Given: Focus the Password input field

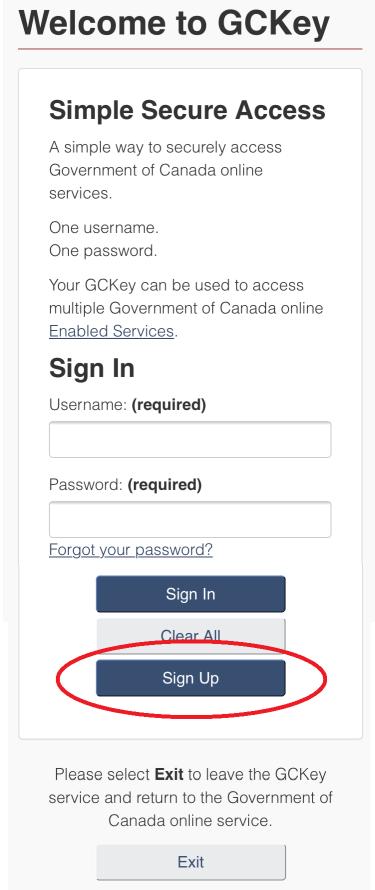Looking at the screenshot, I should click(190, 519).
